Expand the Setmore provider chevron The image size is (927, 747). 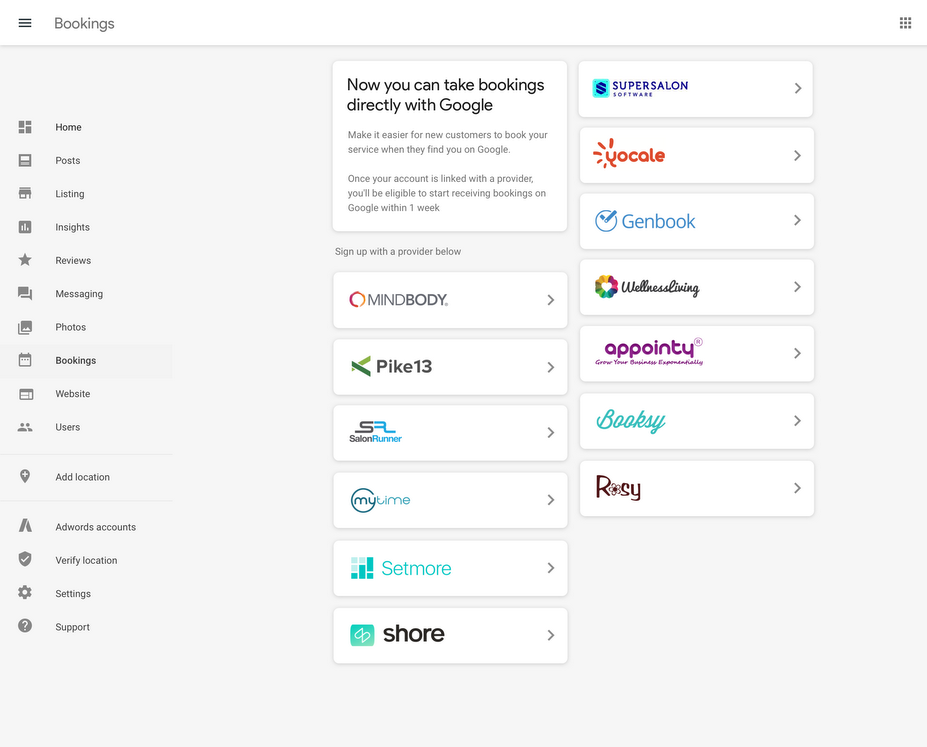tap(550, 568)
